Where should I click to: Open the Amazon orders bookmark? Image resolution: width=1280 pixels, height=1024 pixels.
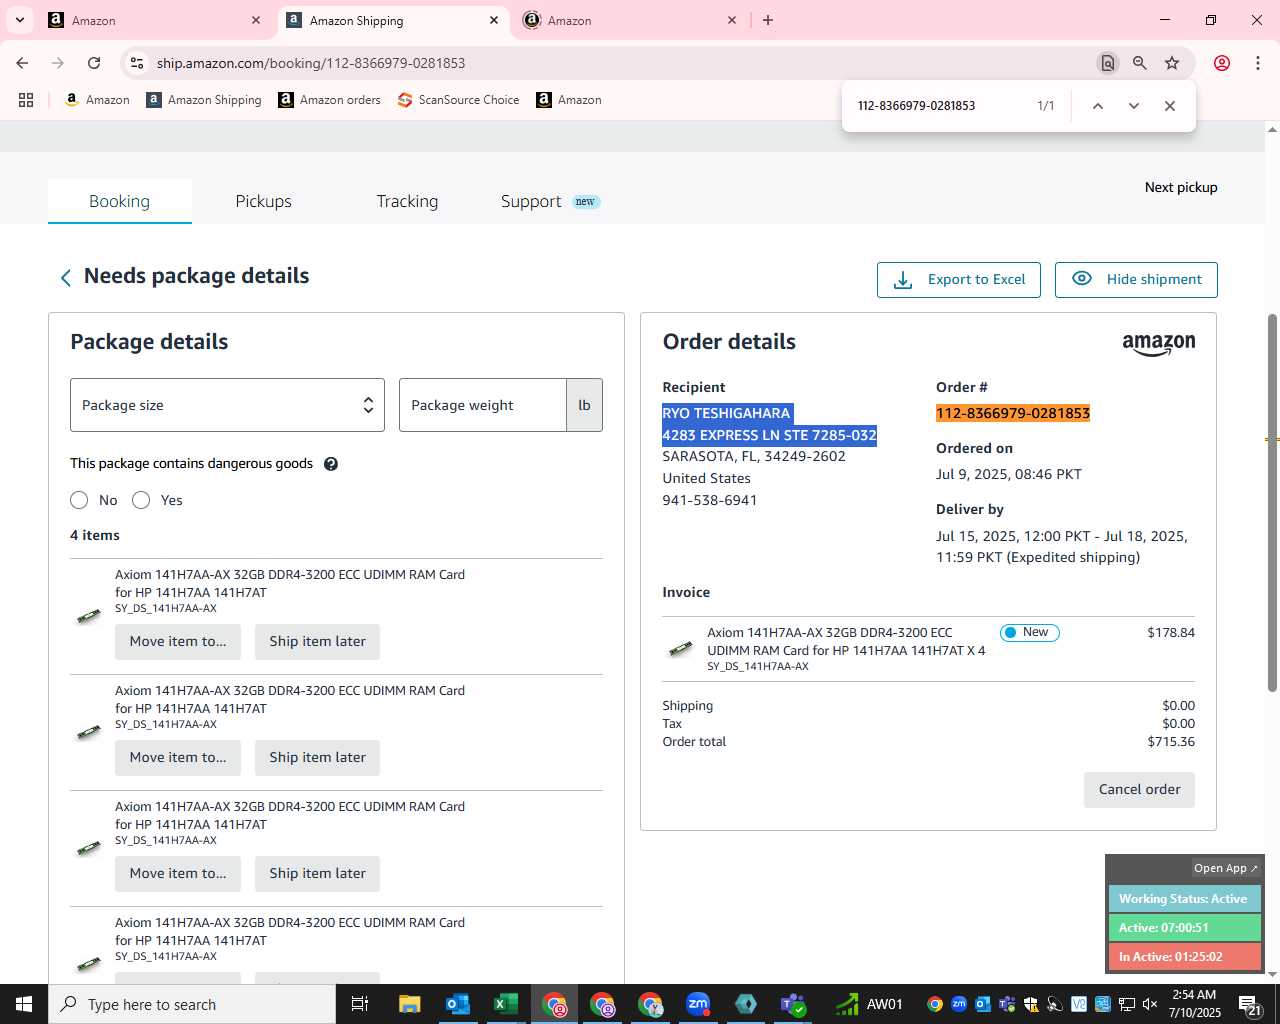pos(329,100)
